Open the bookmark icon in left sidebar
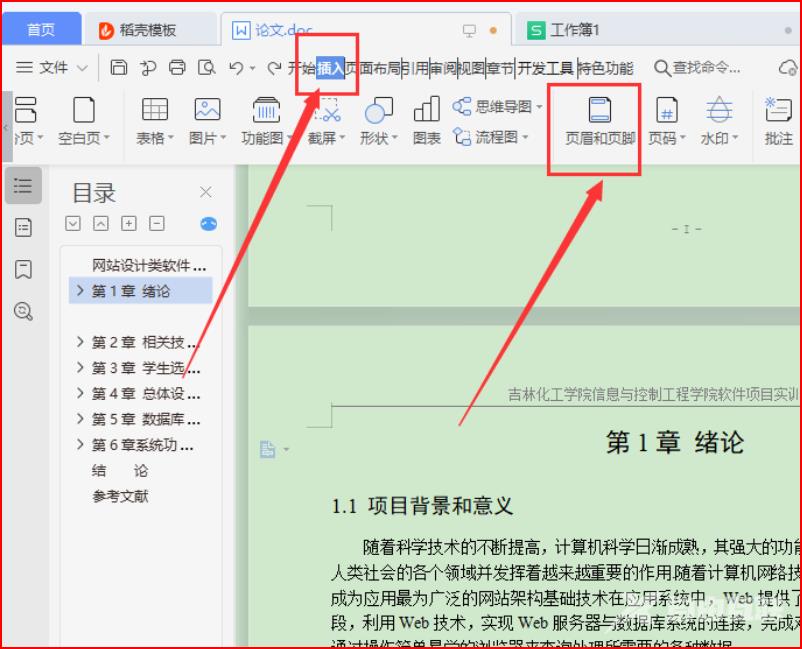This screenshot has height=649, width=802. tap(23, 269)
